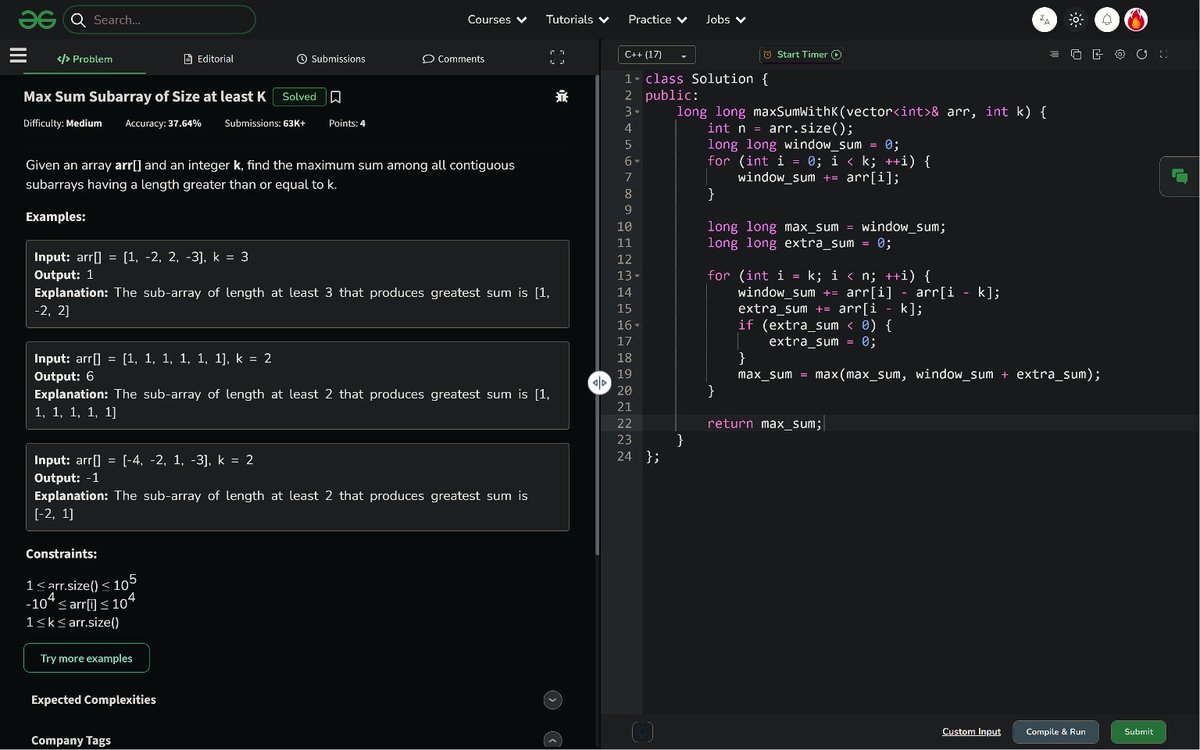Click the problem title 'Max Sum Subarray of Size at least K'
1200x750 pixels.
point(145,97)
